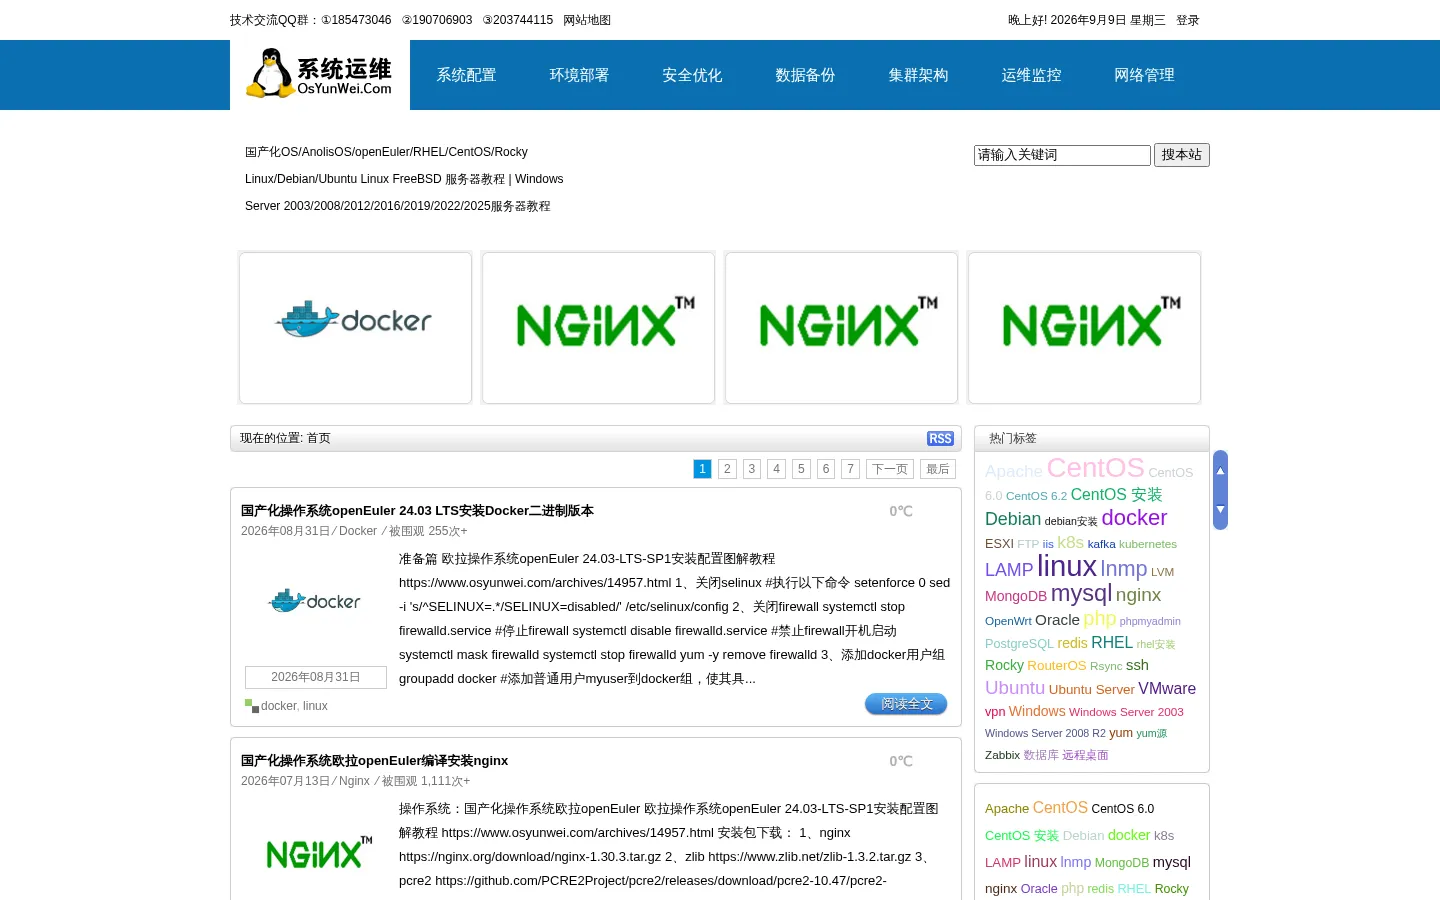The height and width of the screenshot is (900, 1440).
Task: Select the 远程桌面 tag in 热门标签
Action: pos(1085,756)
